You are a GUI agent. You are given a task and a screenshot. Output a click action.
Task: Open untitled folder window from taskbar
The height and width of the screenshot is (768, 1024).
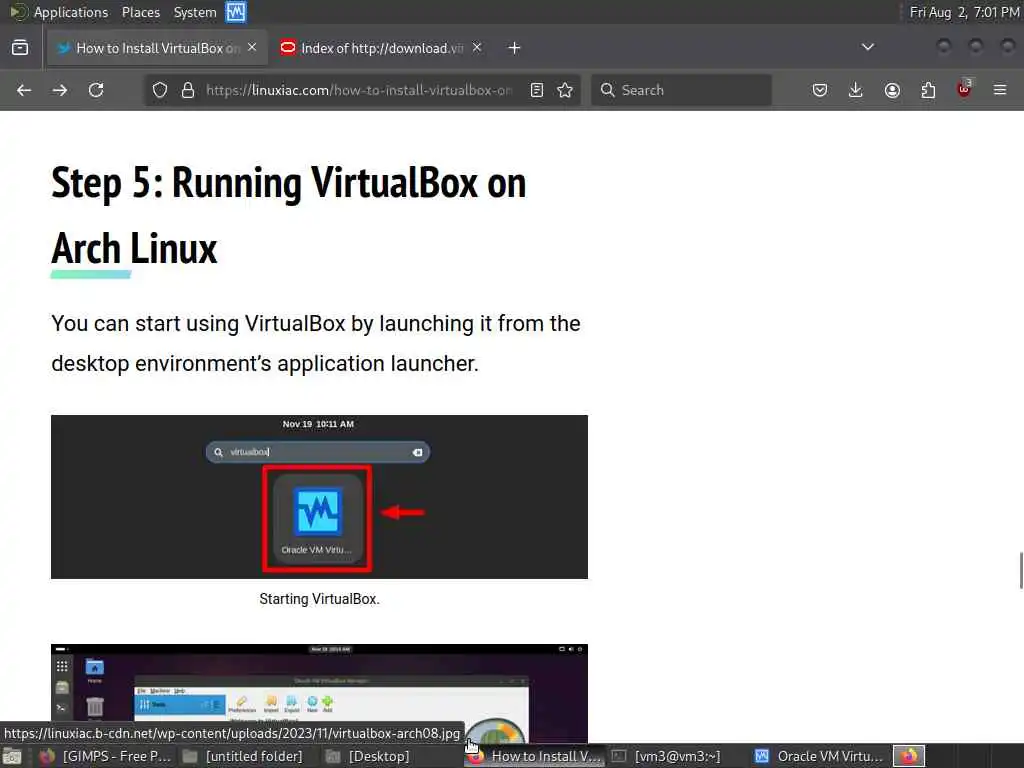pyautogui.click(x=243, y=756)
